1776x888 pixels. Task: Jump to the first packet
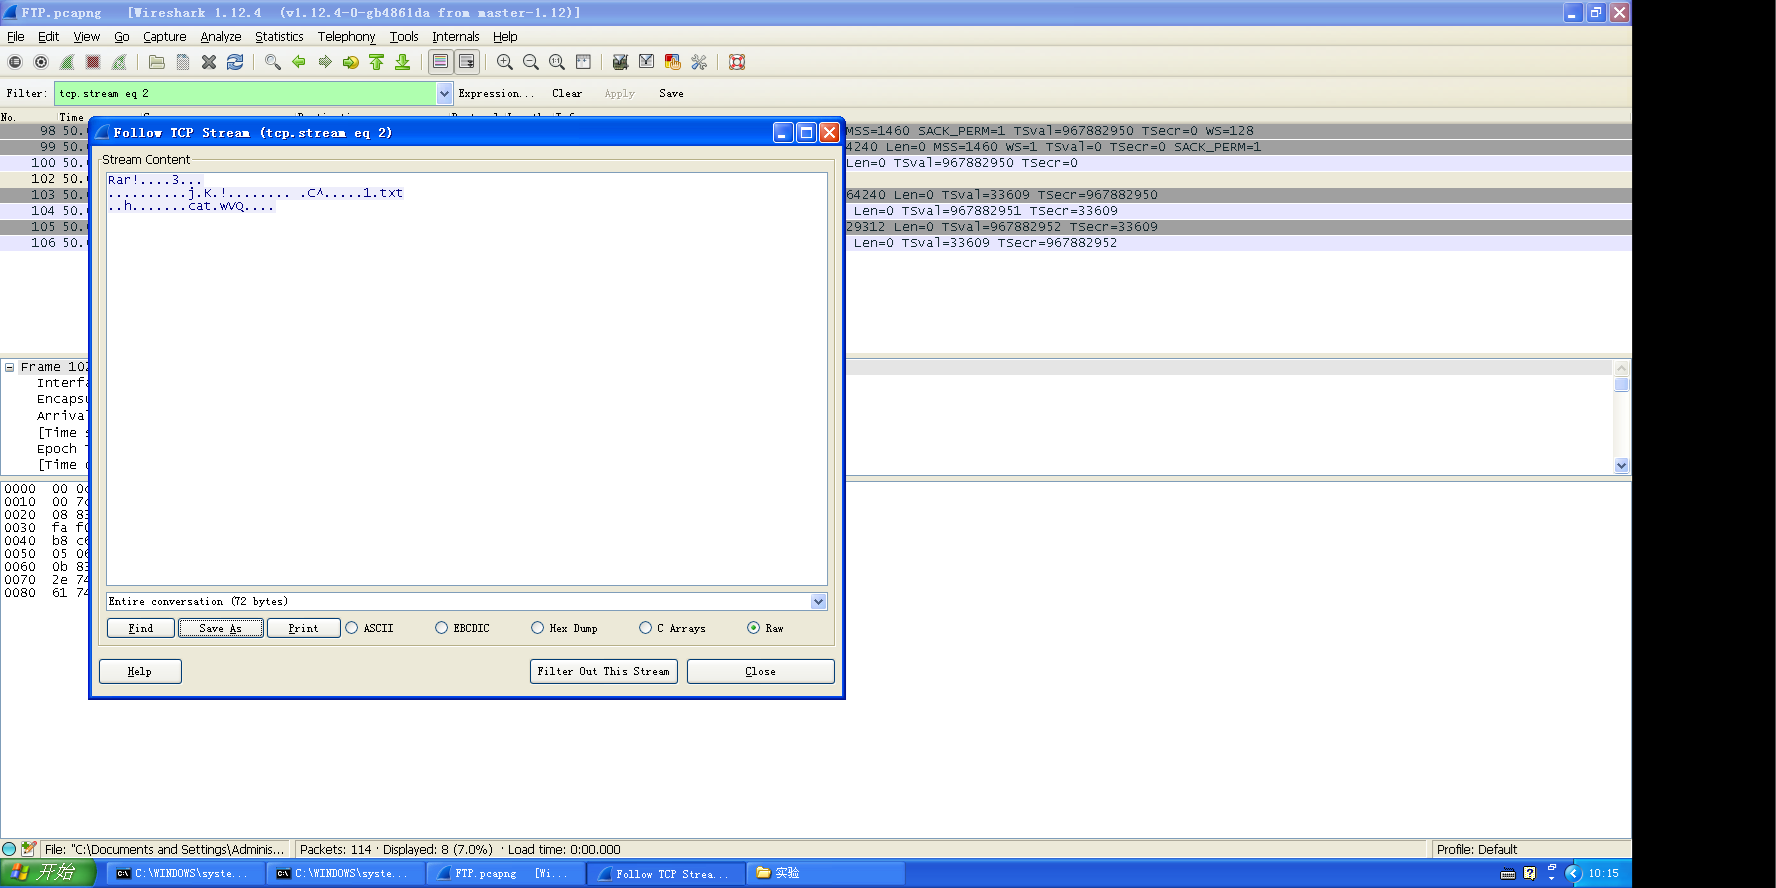[377, 62]
